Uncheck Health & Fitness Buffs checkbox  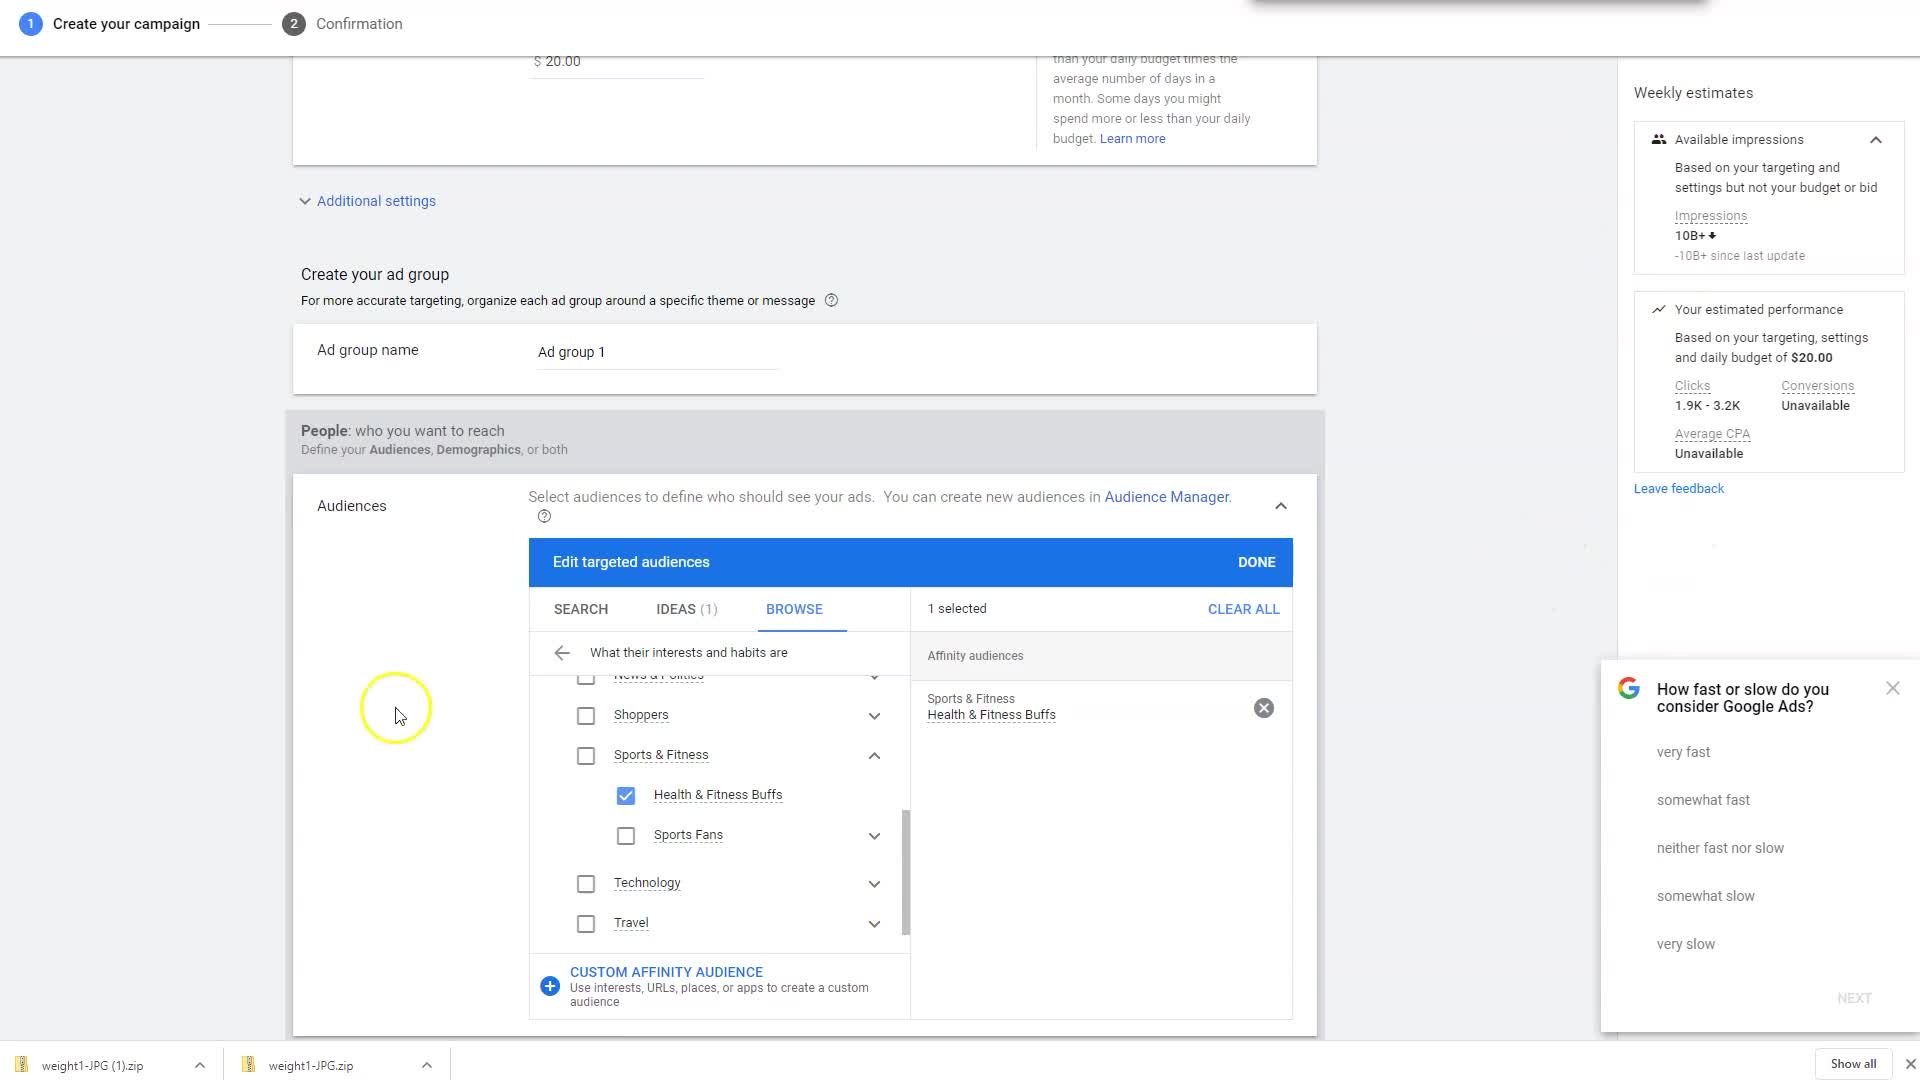tap(626, 796)
